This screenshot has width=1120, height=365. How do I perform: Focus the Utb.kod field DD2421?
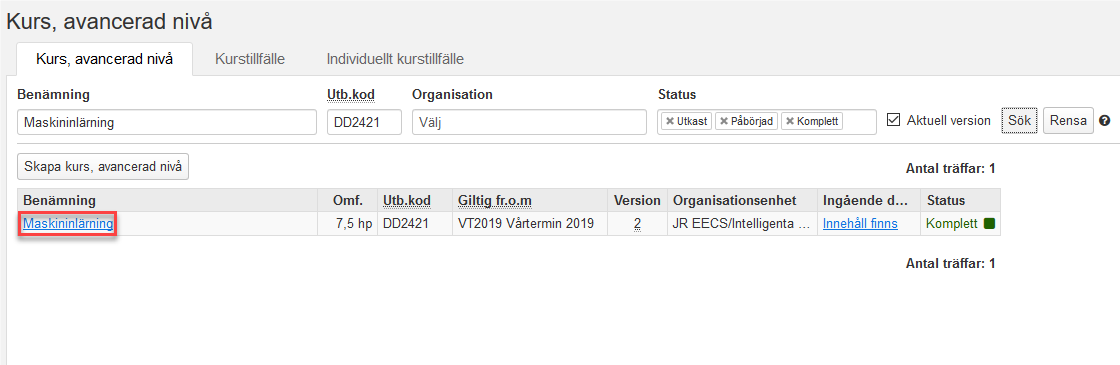pos(364,122)
